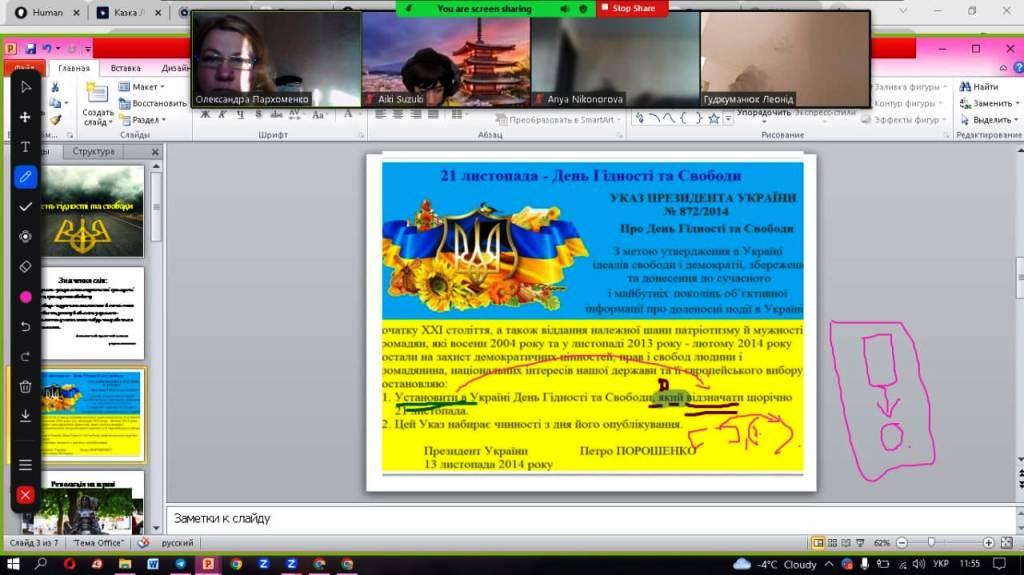Open the Вставка ribbon tab
The image size is (1024, 575).
125,68
